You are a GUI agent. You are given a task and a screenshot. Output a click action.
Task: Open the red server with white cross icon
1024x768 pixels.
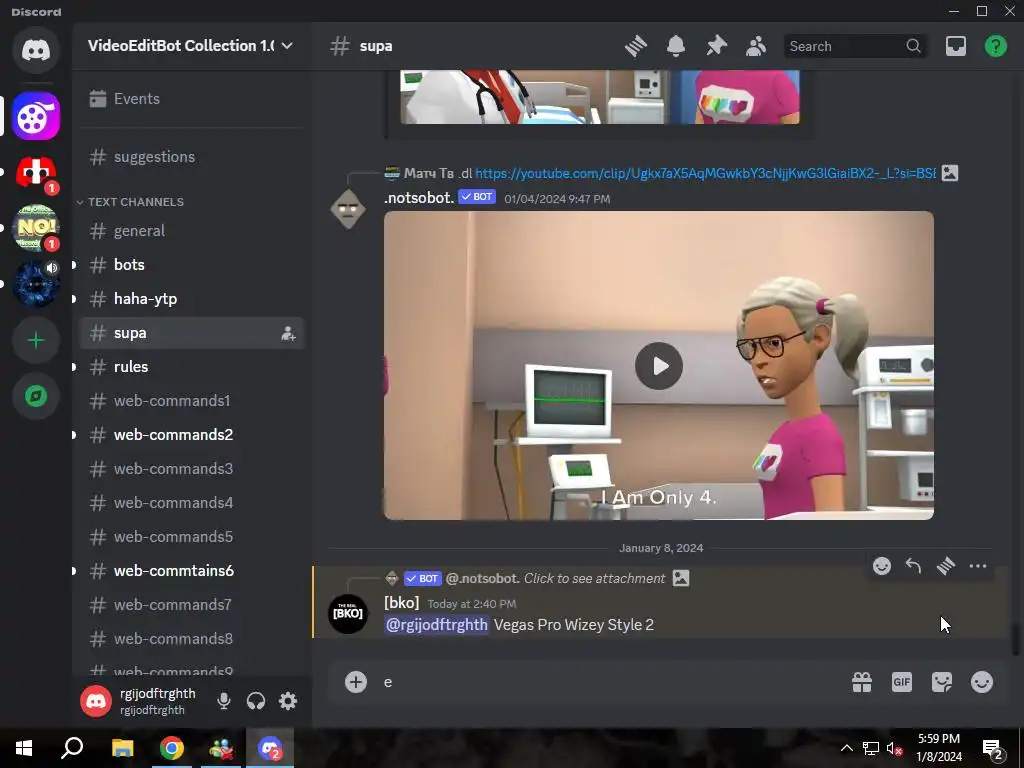pos(36,172)
